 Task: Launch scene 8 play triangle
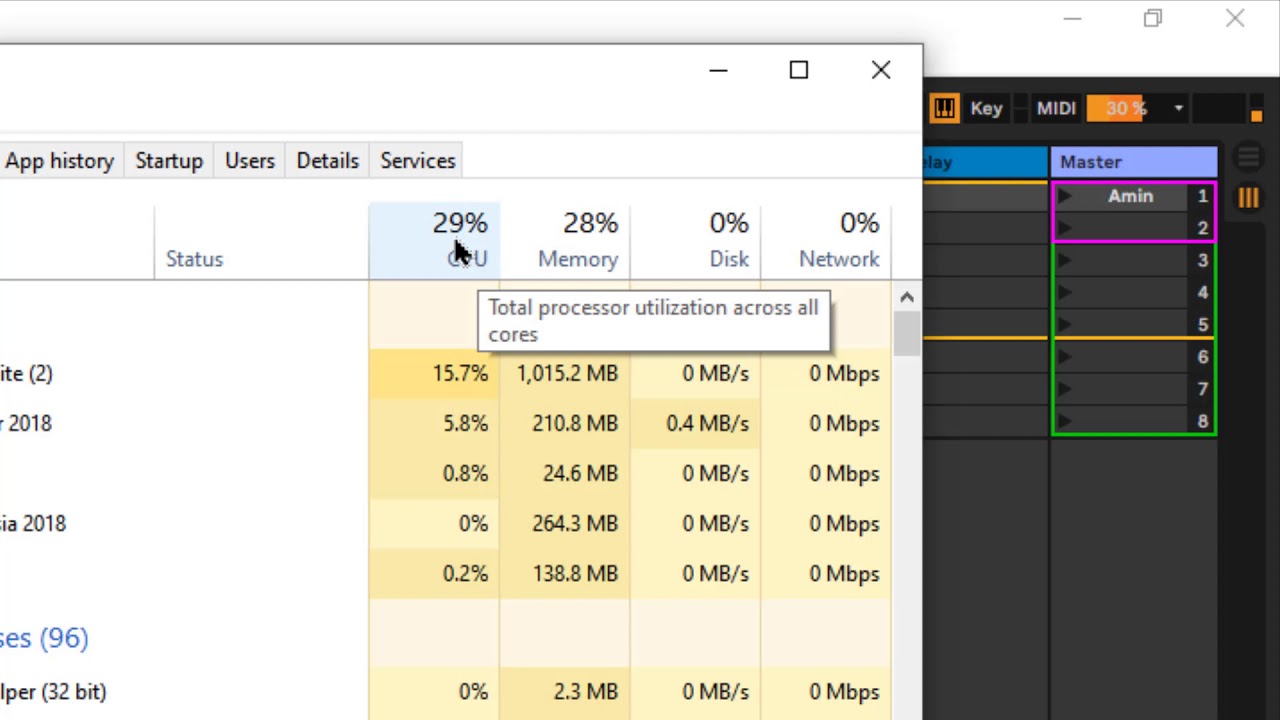click(1064, 421)
